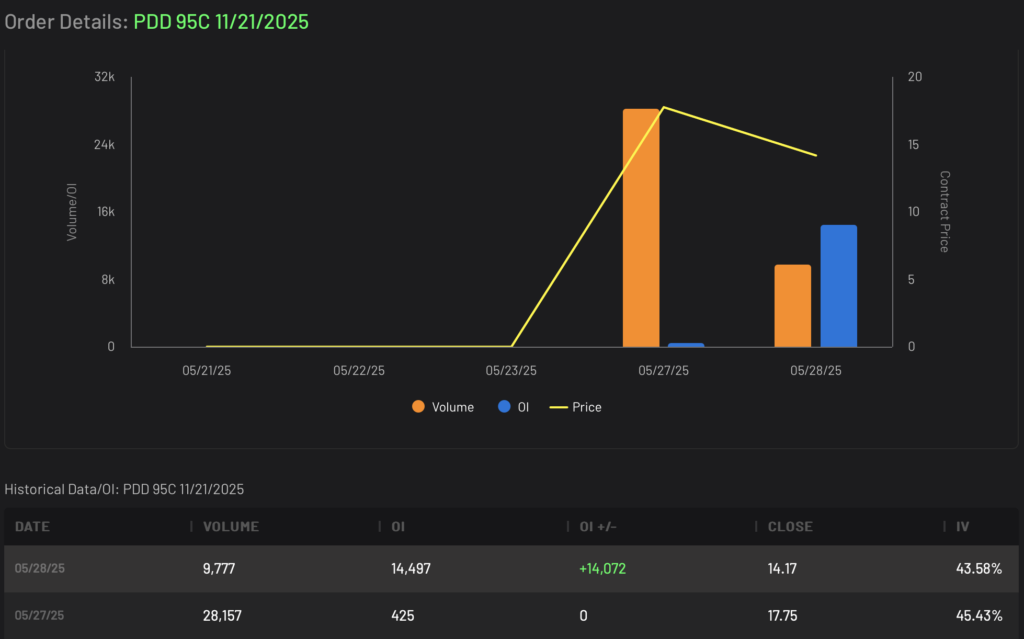Click the 15 right axis price label
This screenshot has width=1024, height=639.
pos(914,144)
